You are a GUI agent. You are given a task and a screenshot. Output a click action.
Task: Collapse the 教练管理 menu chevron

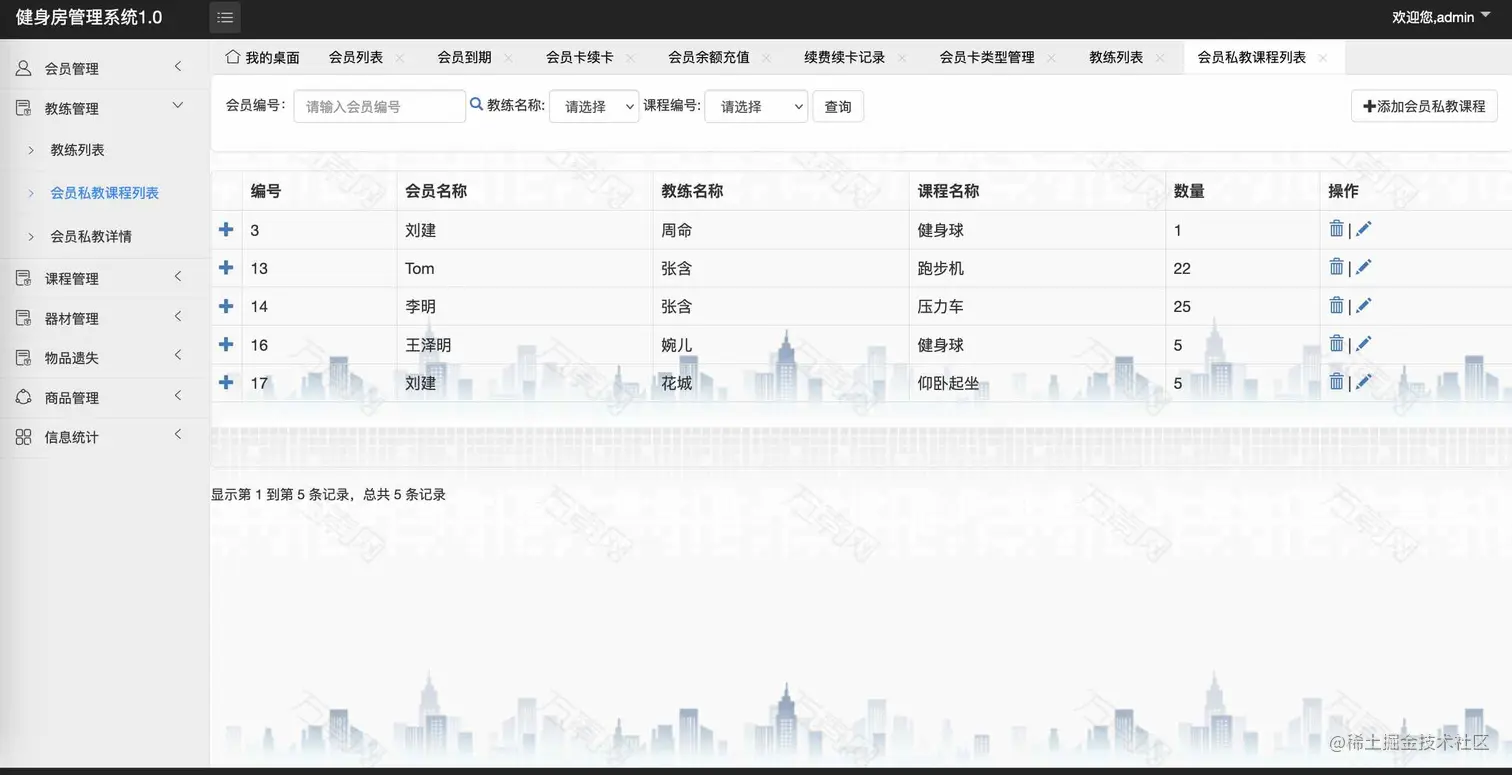click(178, 105)
